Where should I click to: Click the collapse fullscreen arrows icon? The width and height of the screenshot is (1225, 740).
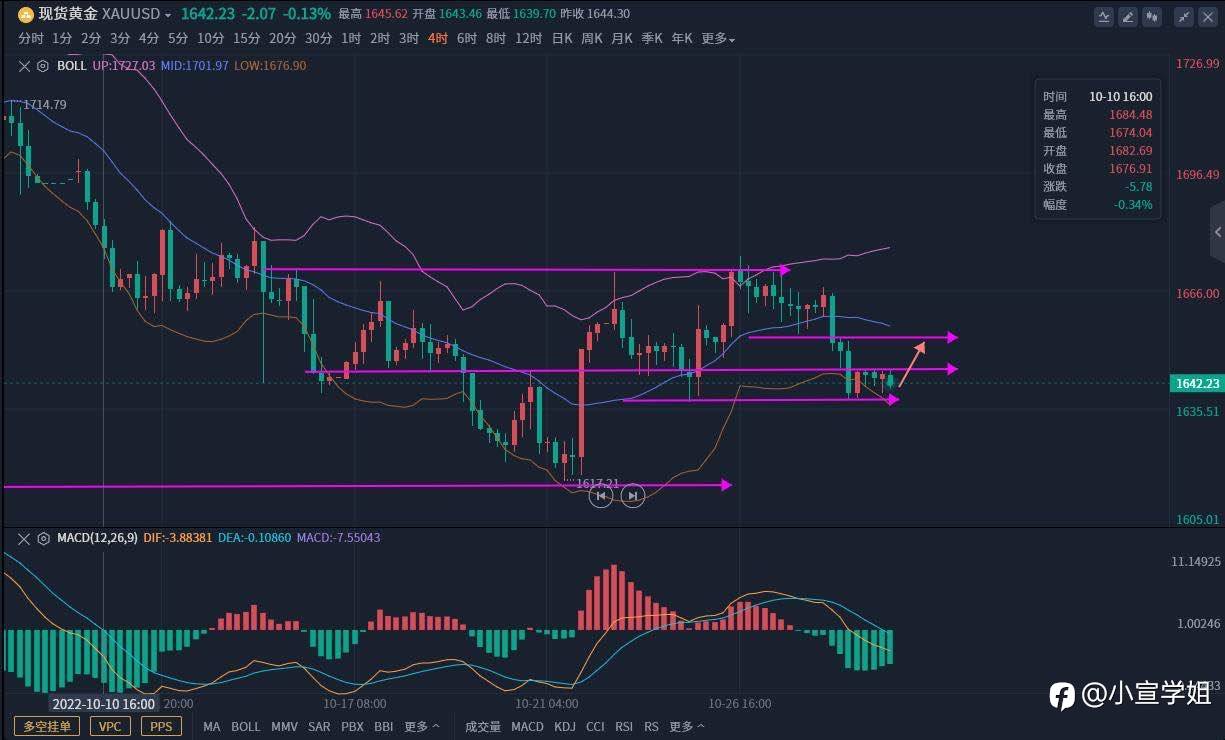tap(1184, 16)
